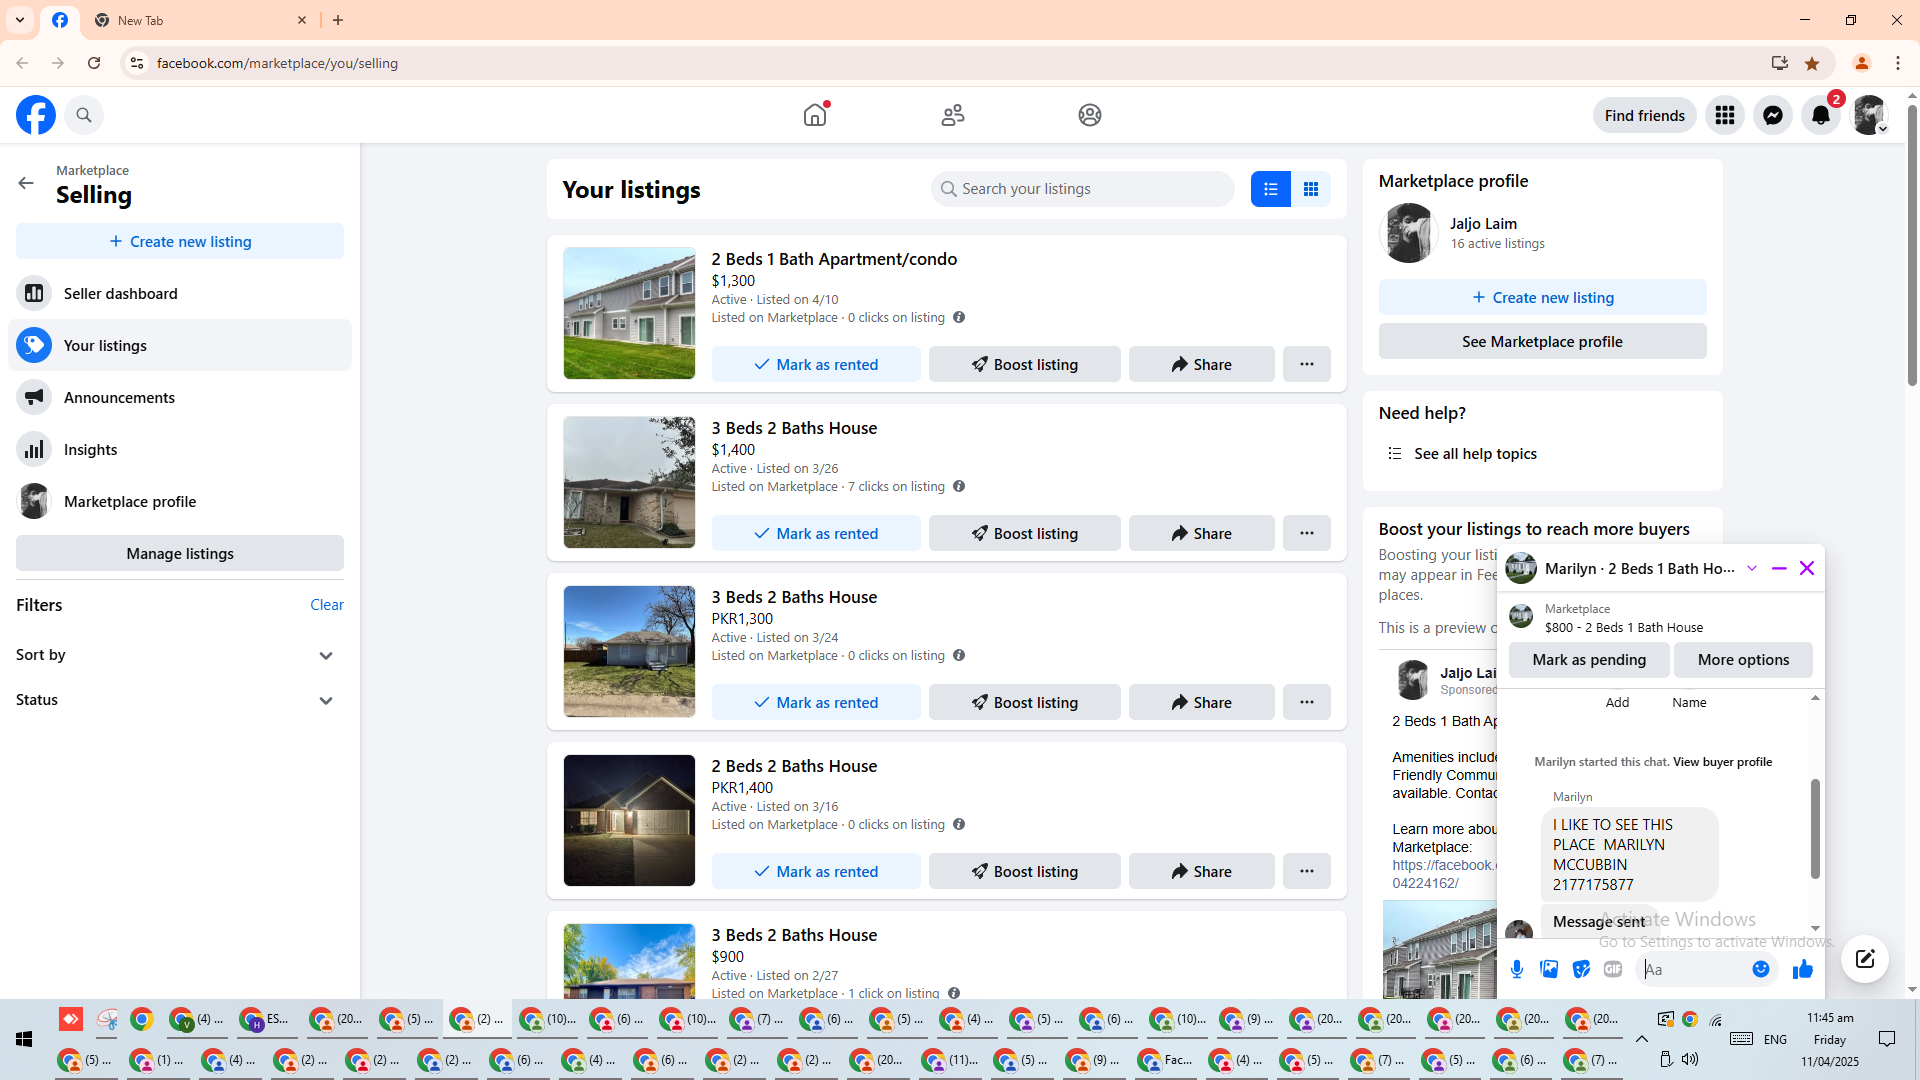Go to the Home feed icon
The width and height of the screenshot is (1920, 1080).
[x=815, y=115]
